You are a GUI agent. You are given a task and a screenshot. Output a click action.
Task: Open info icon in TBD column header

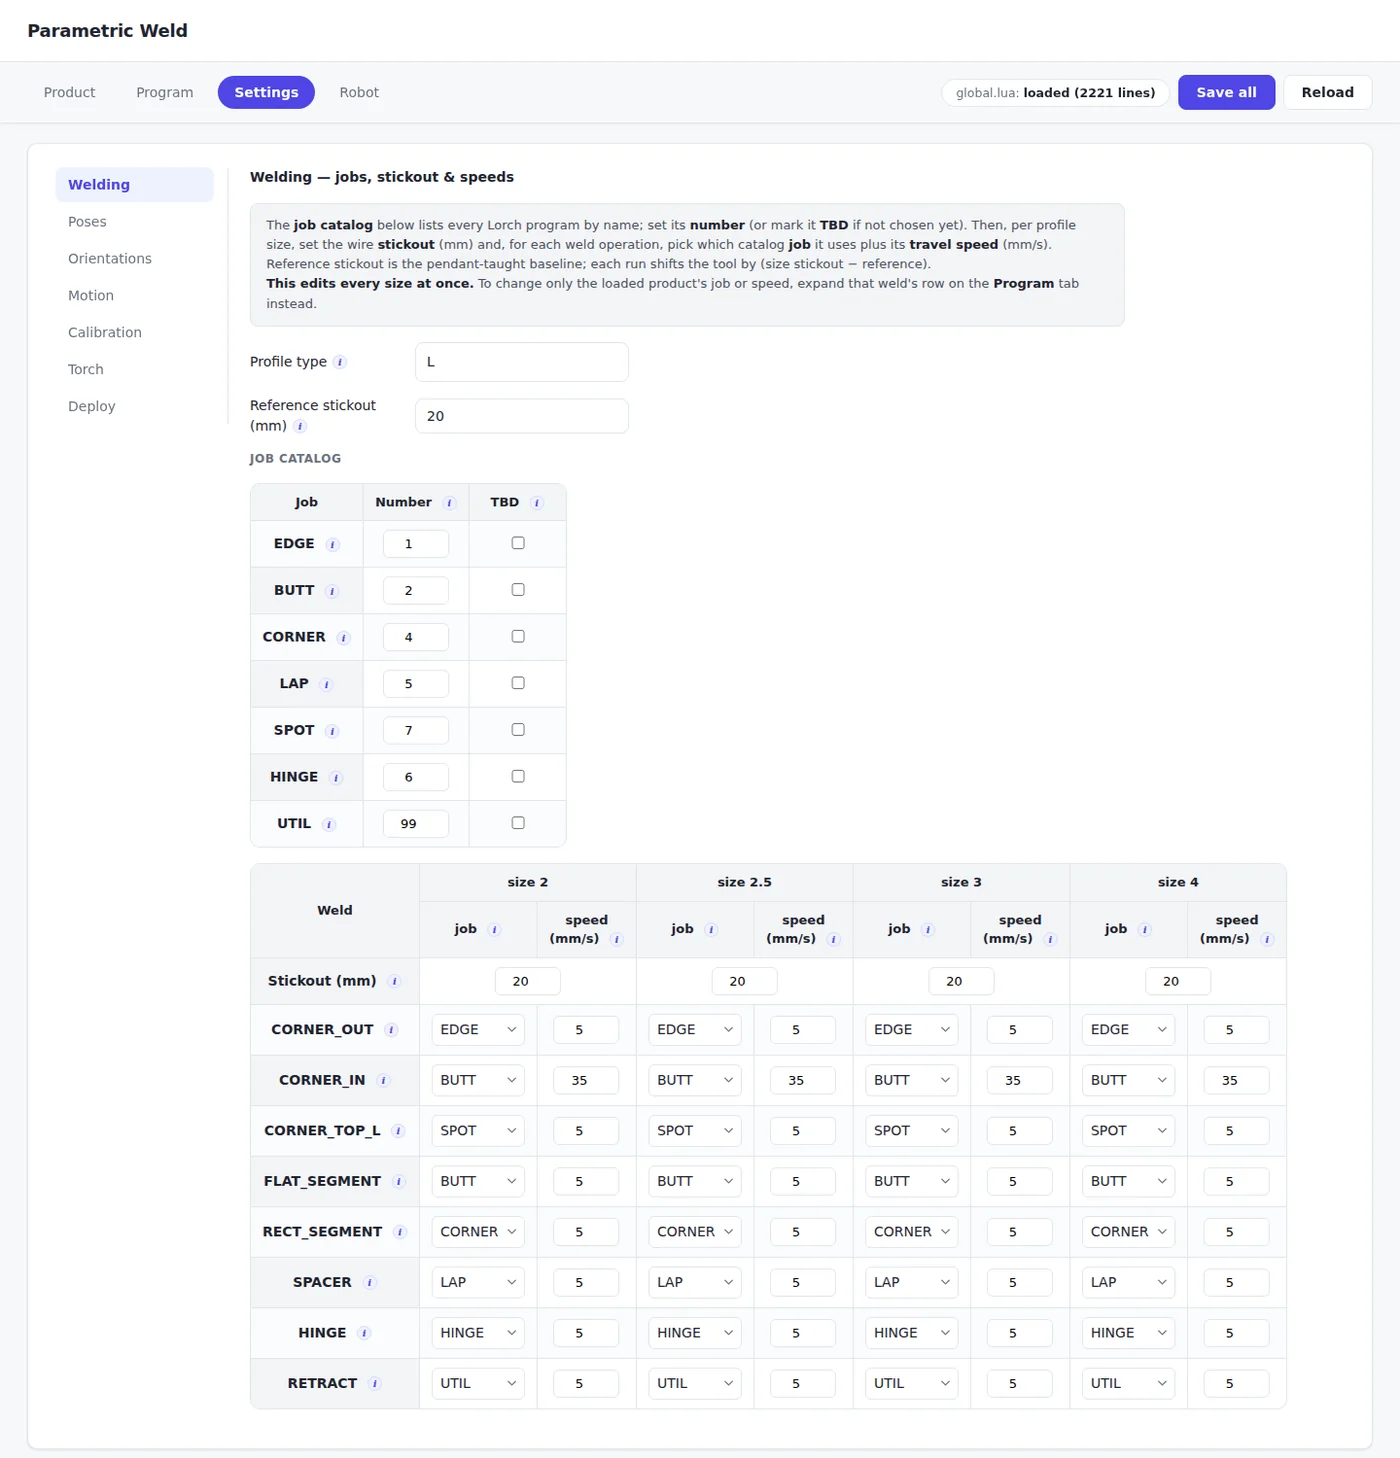537,503
